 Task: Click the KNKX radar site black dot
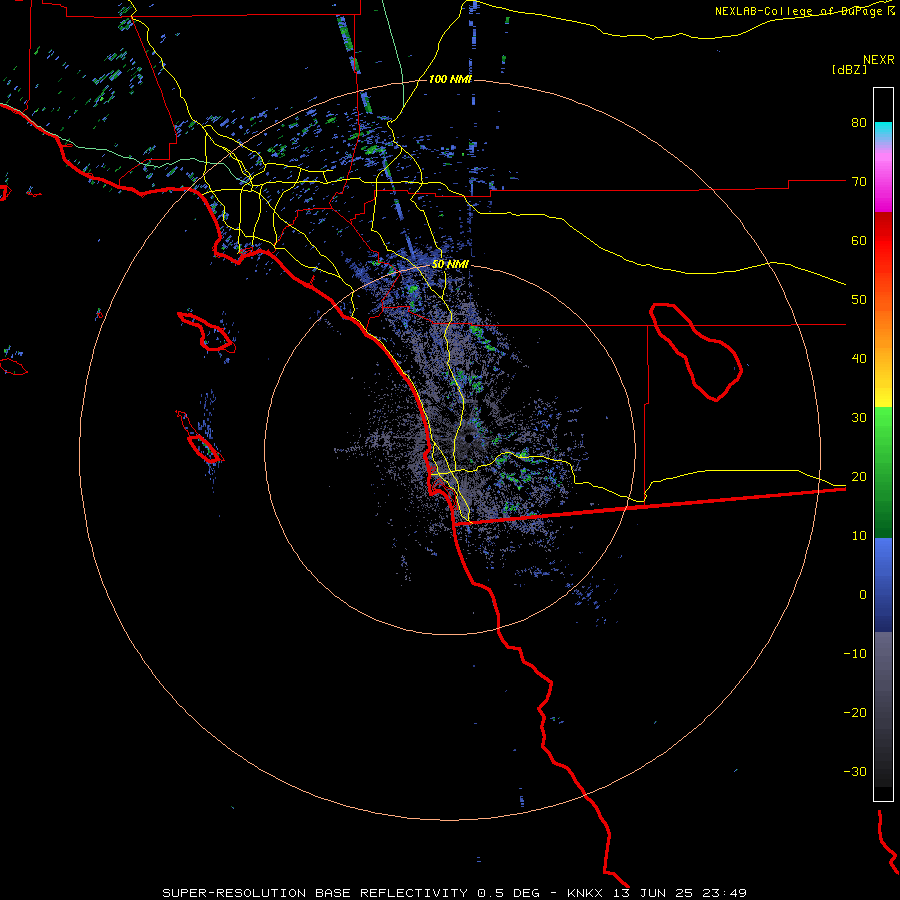tap(468, 439)
